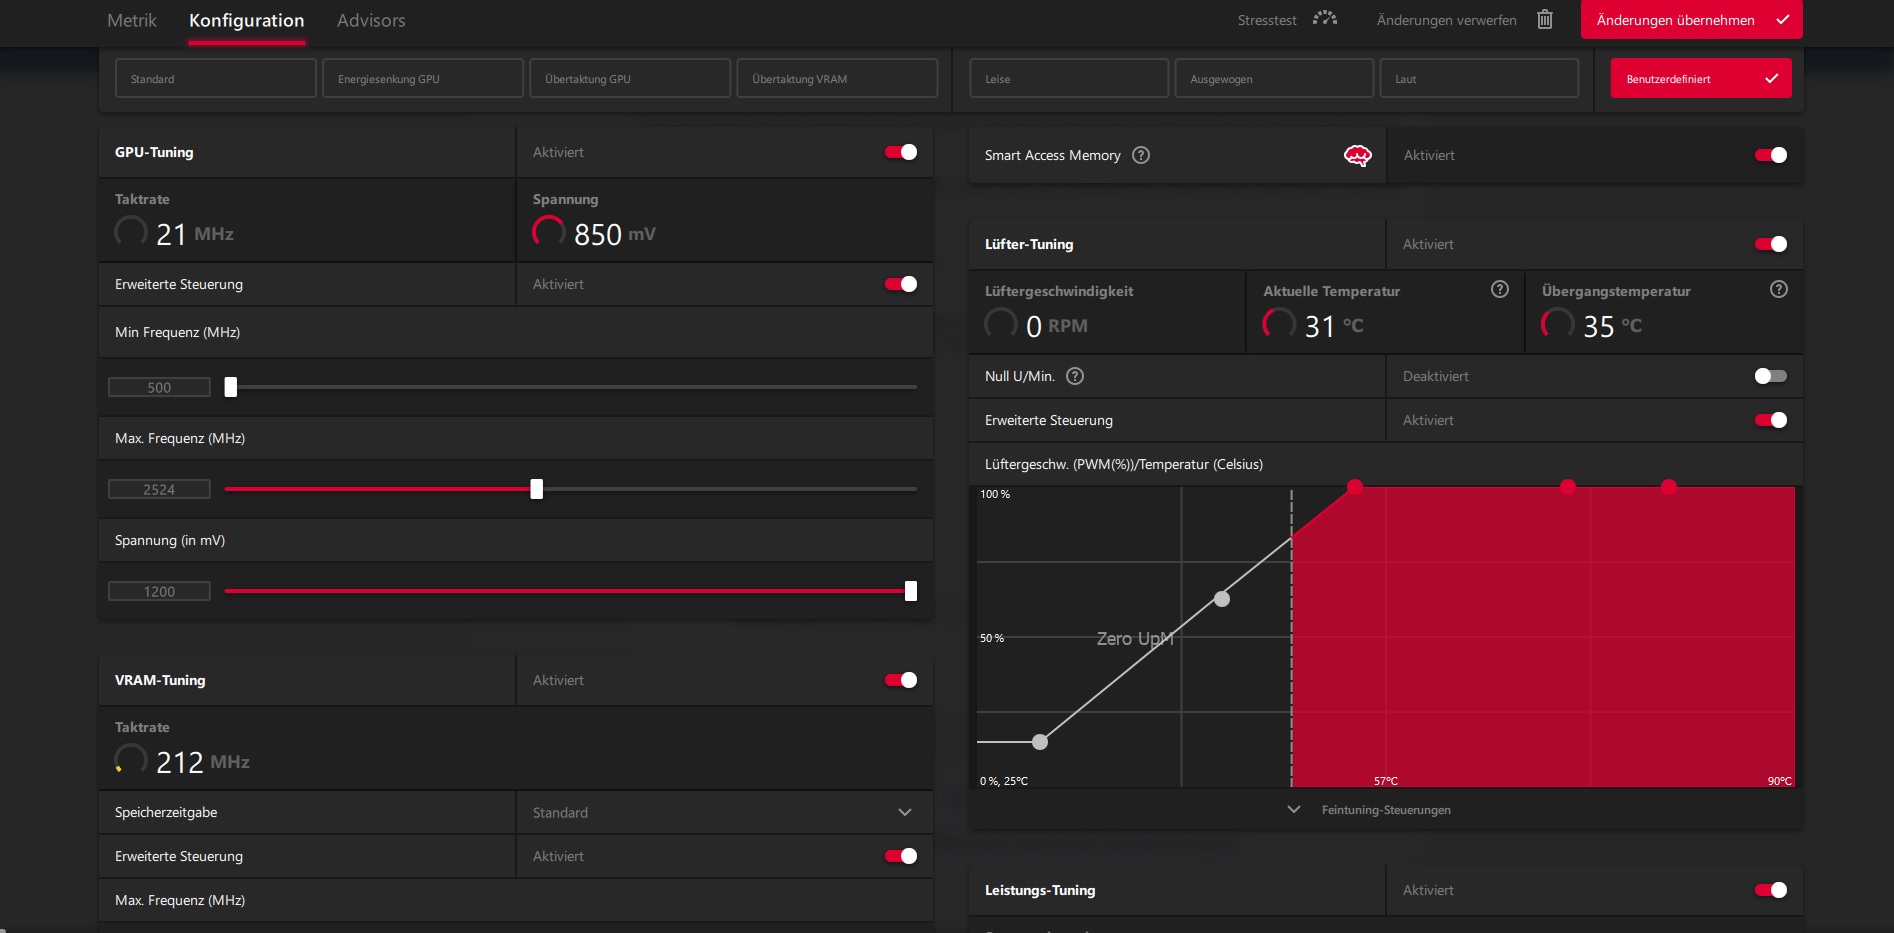Click Änderungen verwerfen

pos(1446,20)
